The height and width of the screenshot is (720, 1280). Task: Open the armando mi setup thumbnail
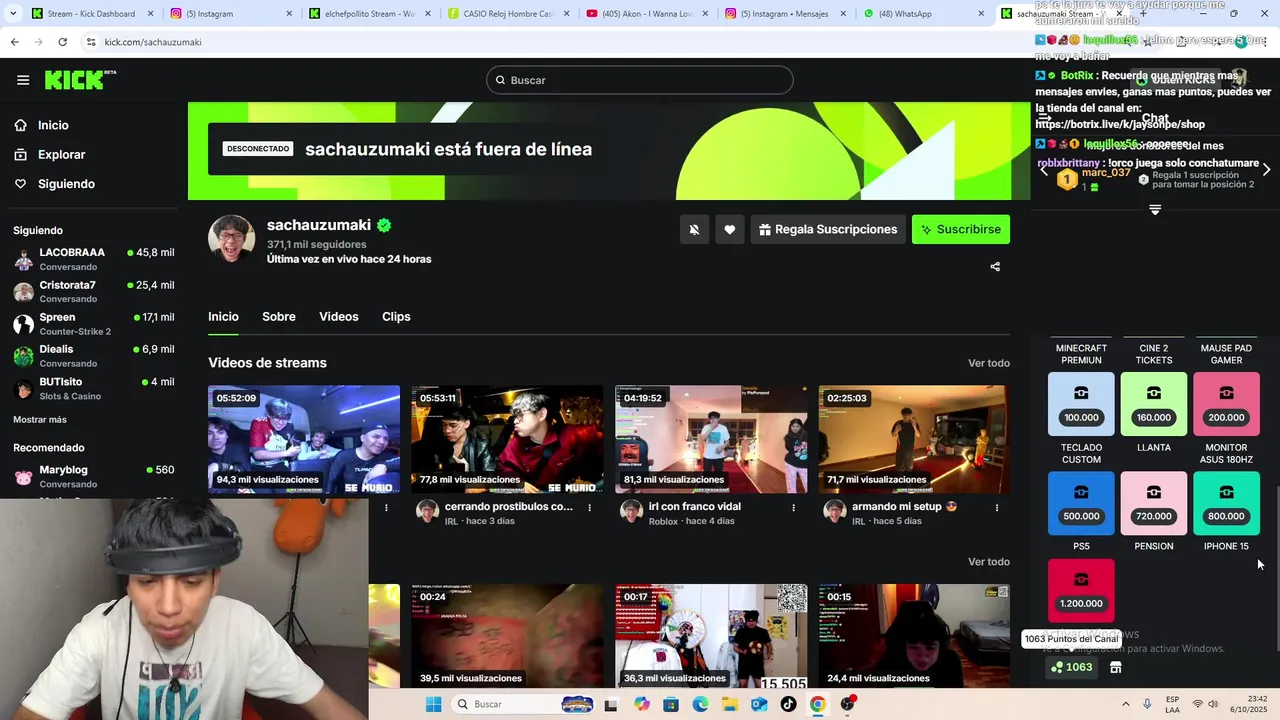point(914,439)
